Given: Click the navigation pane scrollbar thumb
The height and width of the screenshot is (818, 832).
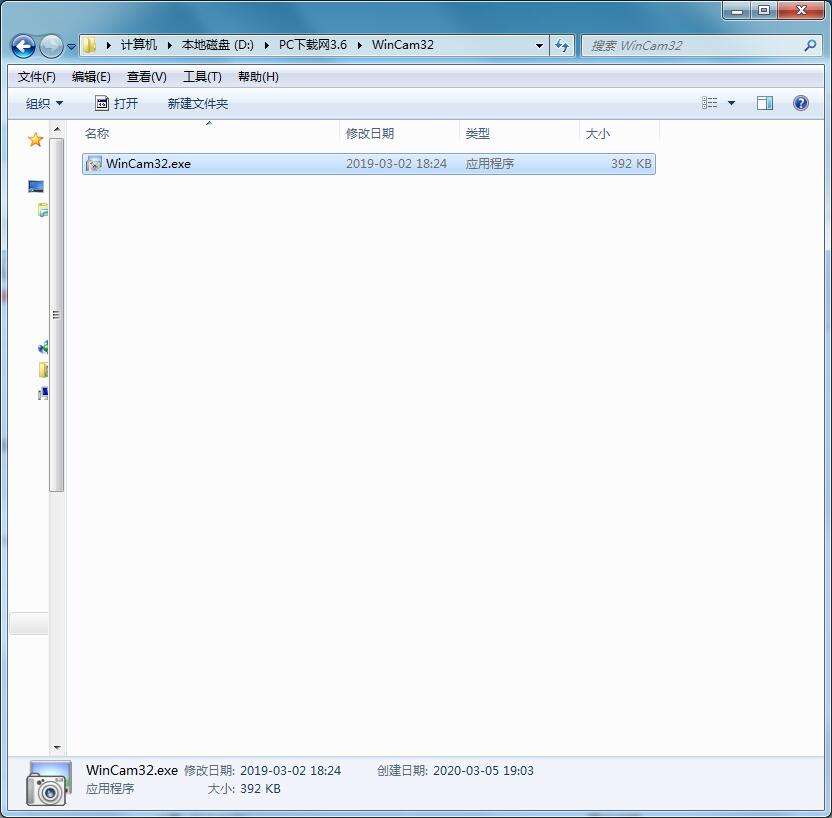Looking at the screenshot, I should [57, 315].
